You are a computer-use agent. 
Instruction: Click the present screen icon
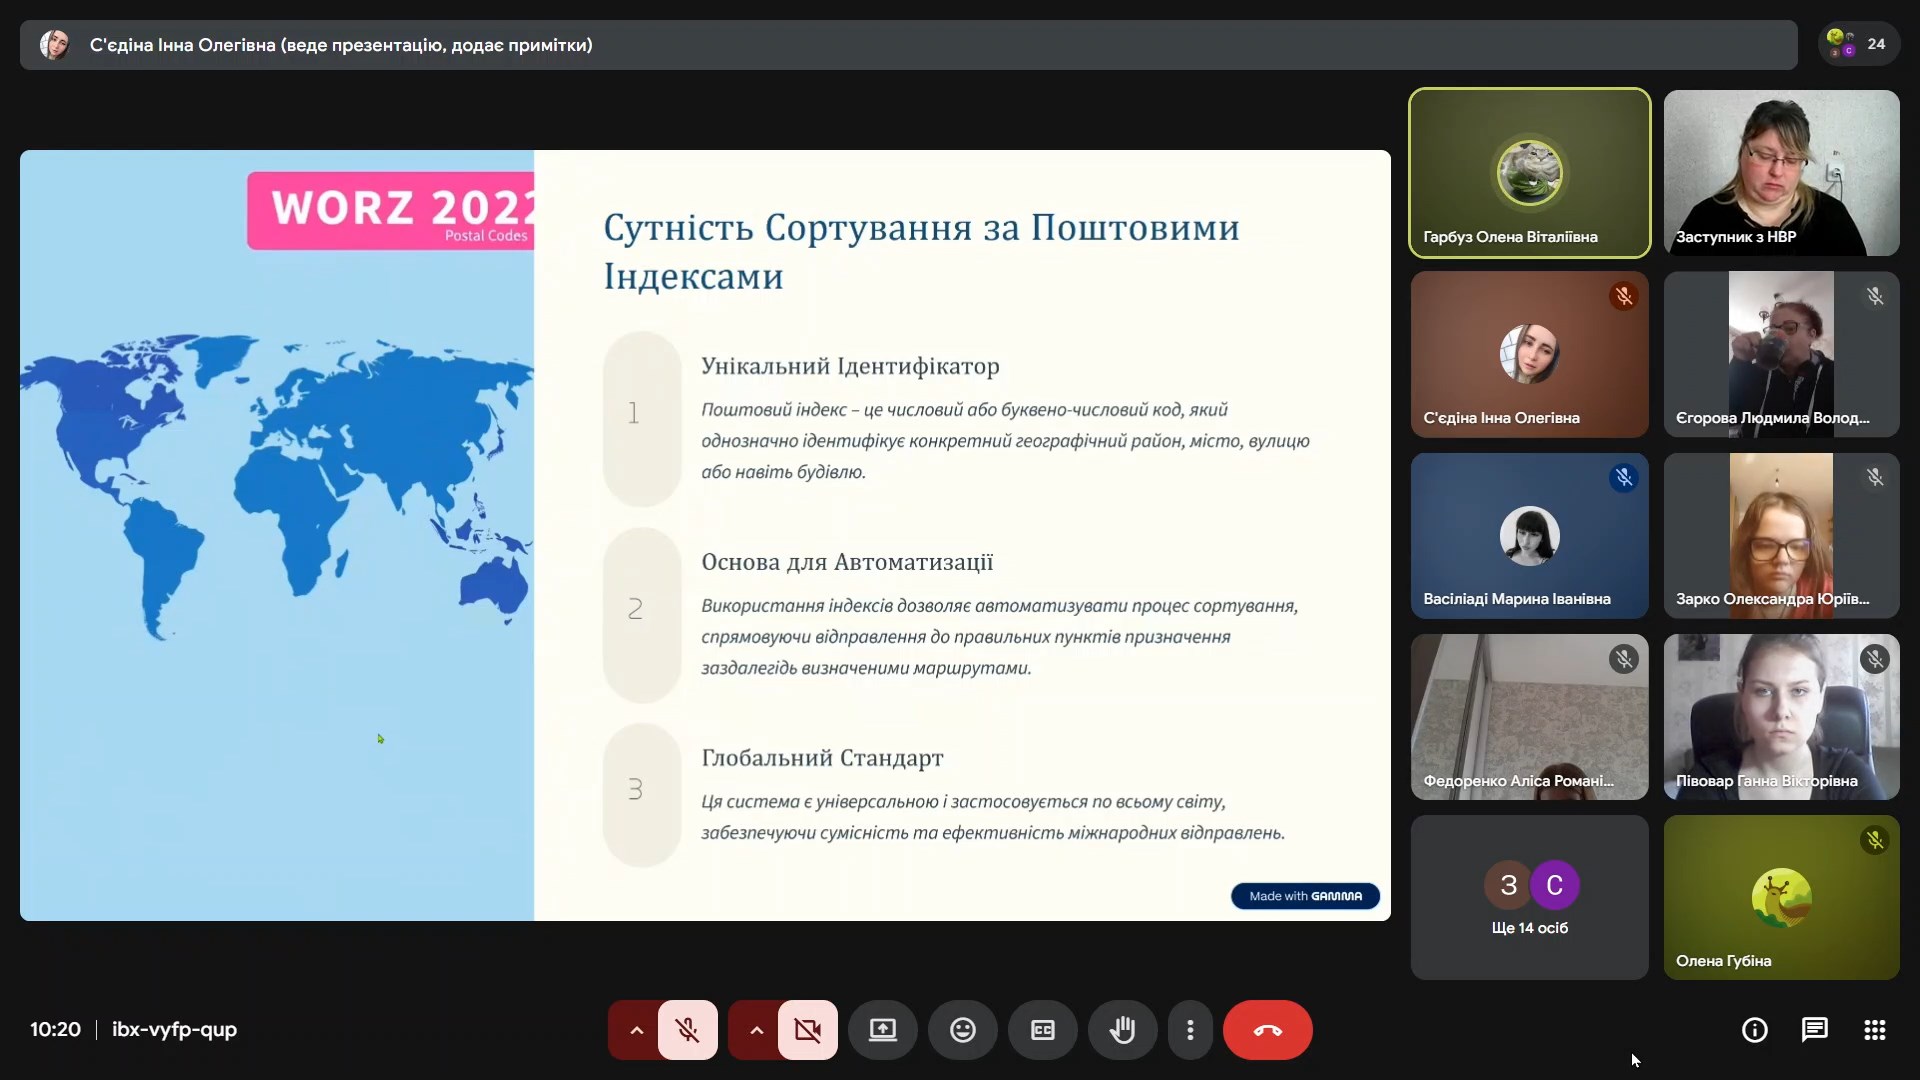pos(882,1030)
